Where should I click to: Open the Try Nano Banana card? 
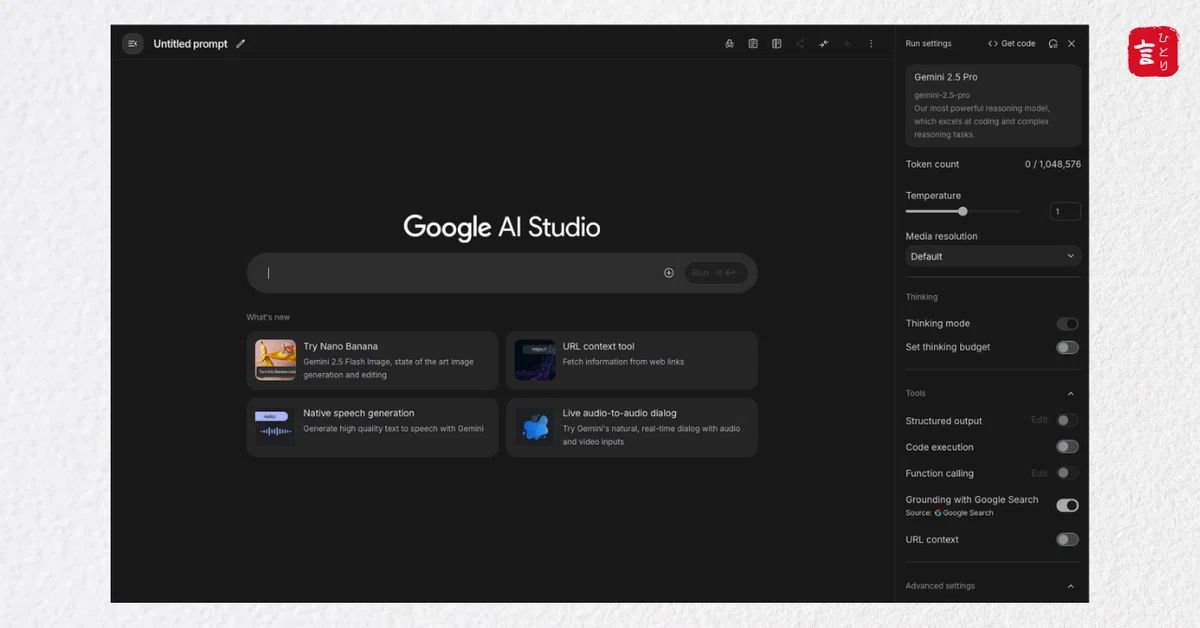[x=372, y=360]
